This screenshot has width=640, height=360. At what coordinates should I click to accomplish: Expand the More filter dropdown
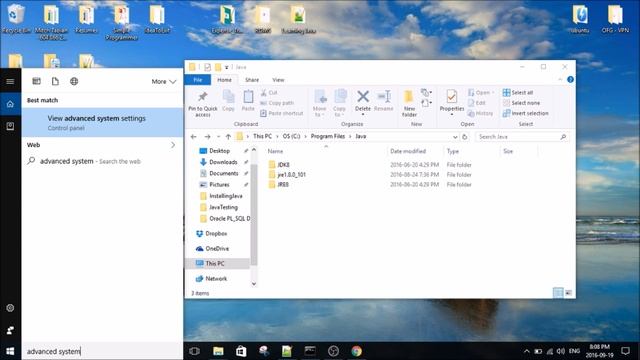coord(164,82)
